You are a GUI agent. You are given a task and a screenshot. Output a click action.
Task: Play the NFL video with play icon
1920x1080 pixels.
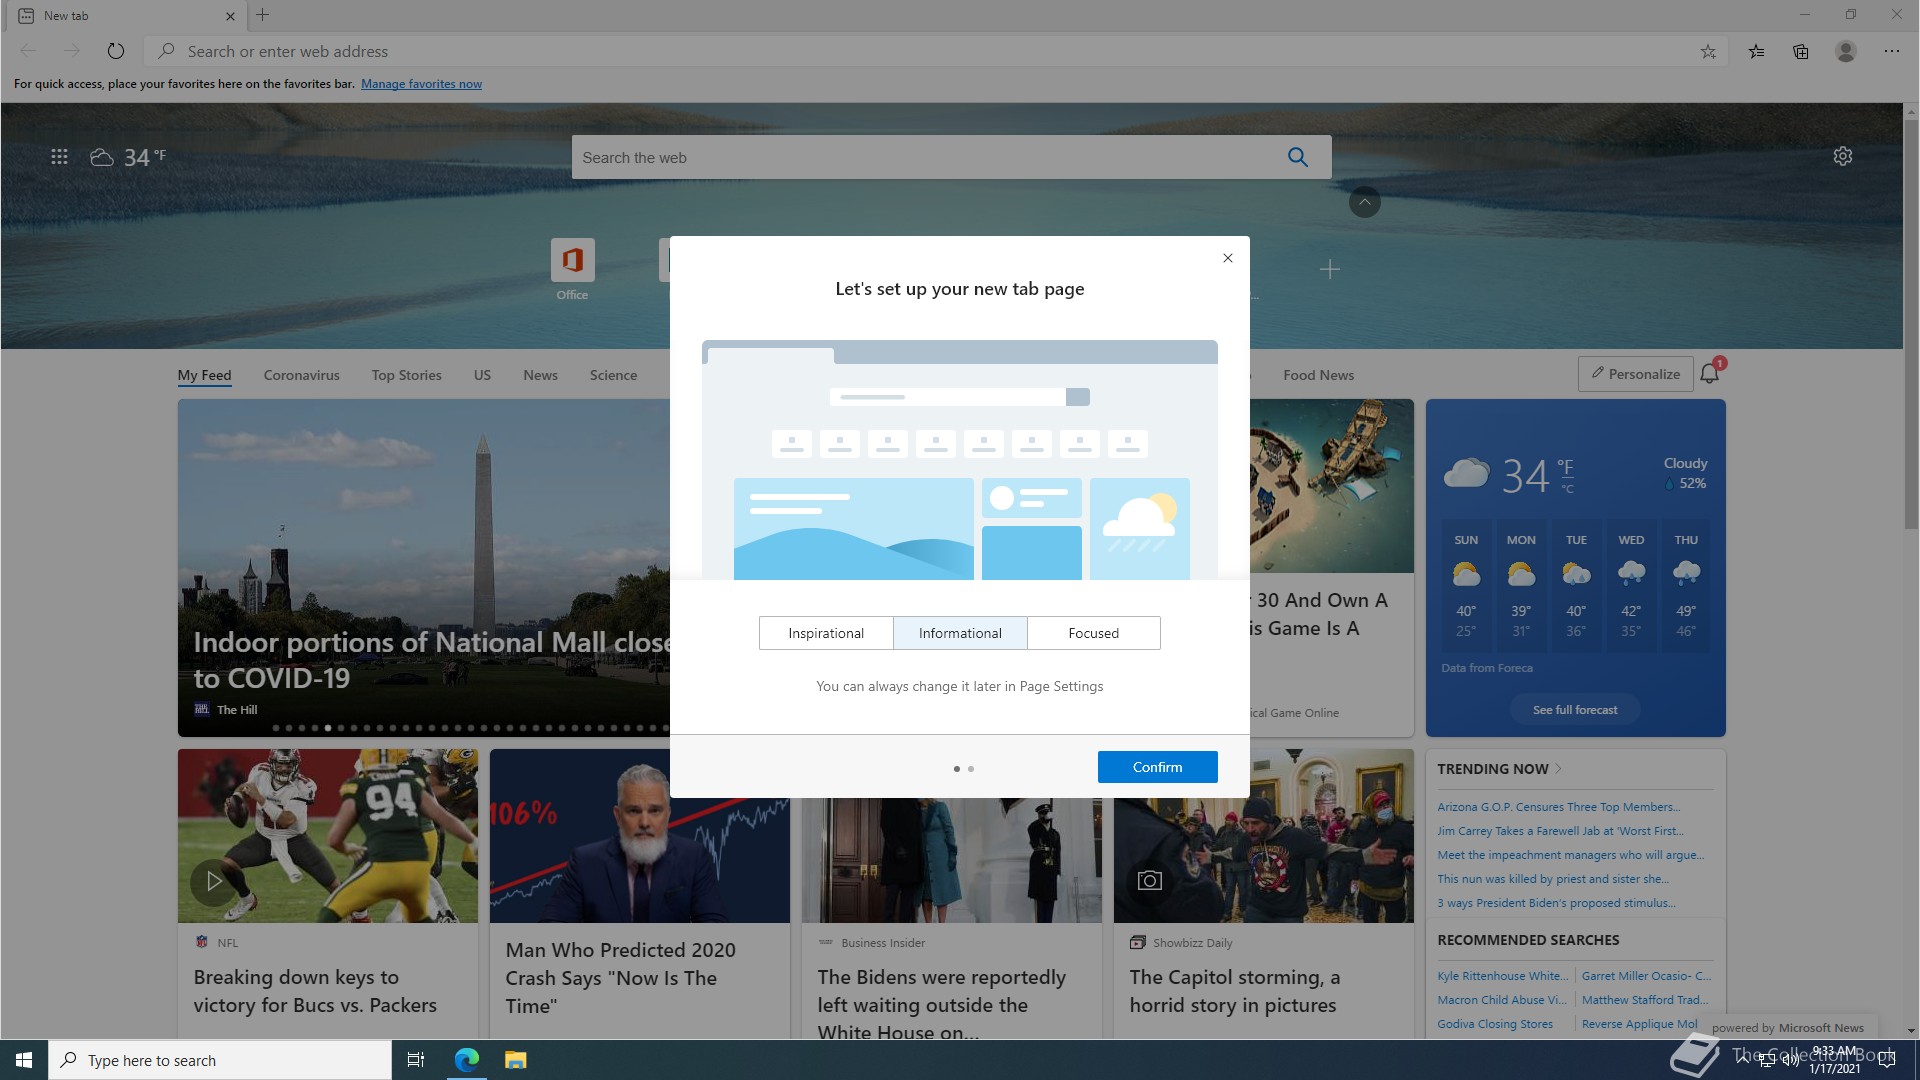213,881
